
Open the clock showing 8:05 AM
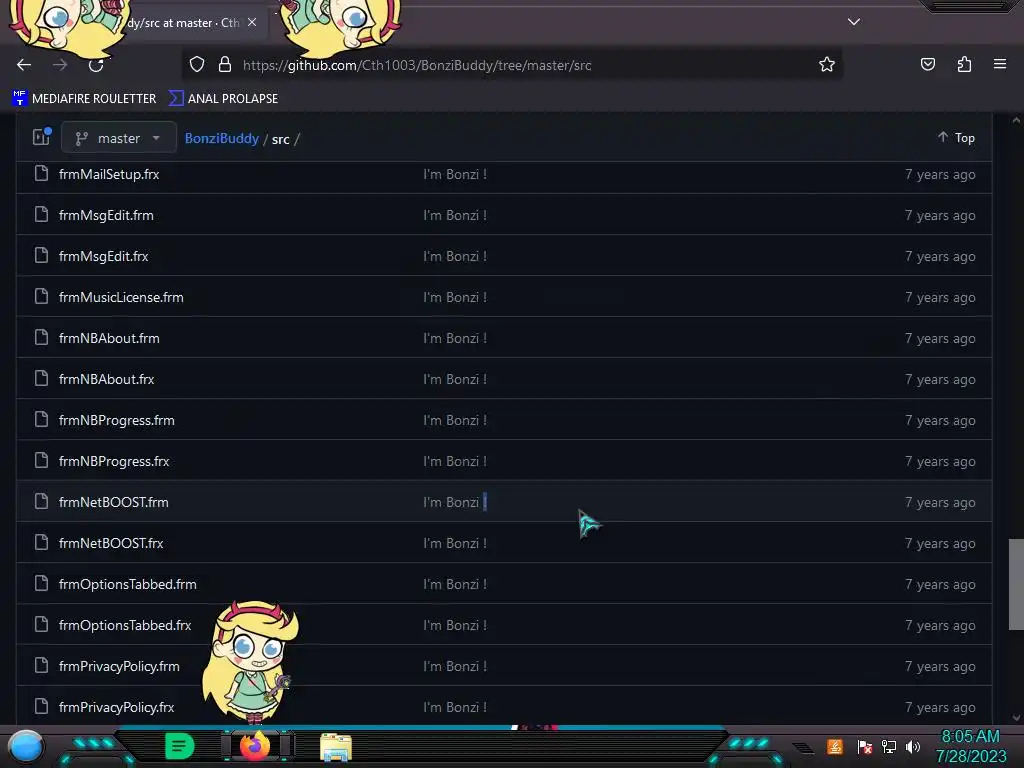pos(970,746)
